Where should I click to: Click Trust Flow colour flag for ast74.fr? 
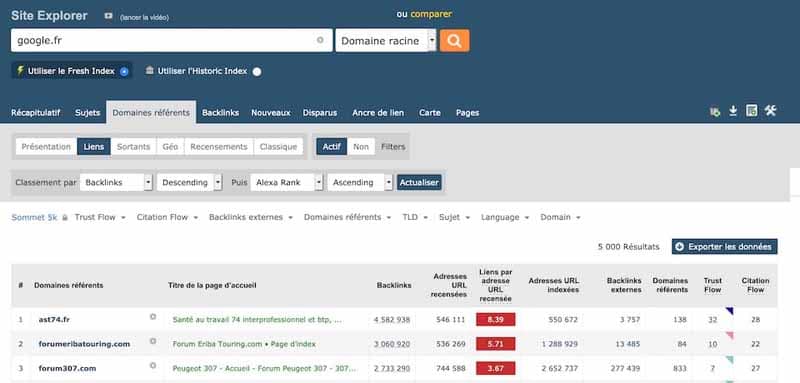click(x=730, y=311)
